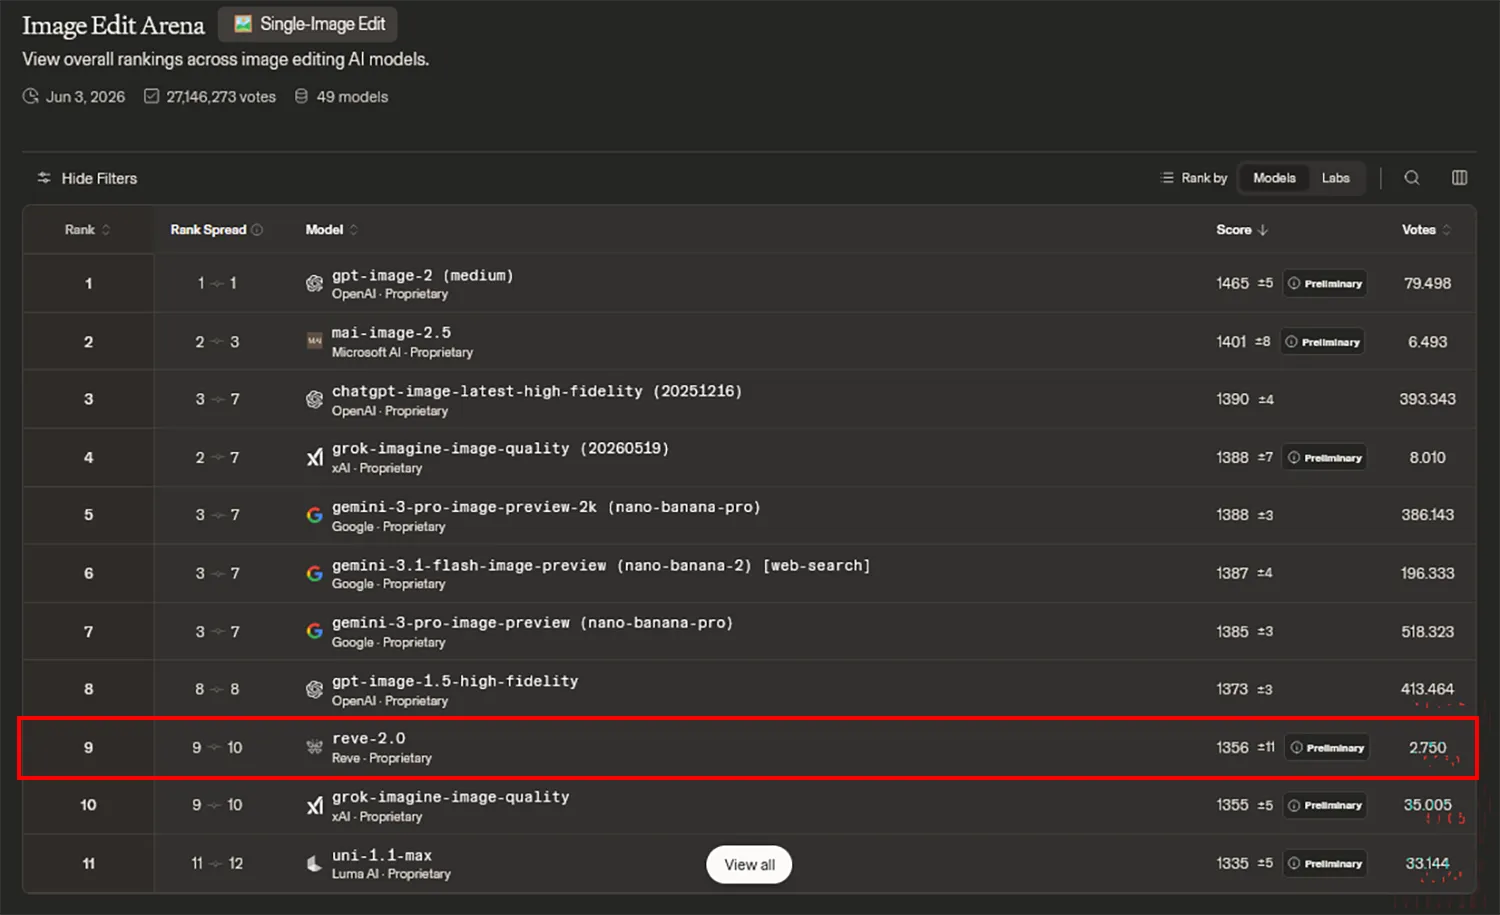The width and height of the screenshot is (1500, 915).
Task: Click the votes value 196.333
Action: tap(1427, 573)
